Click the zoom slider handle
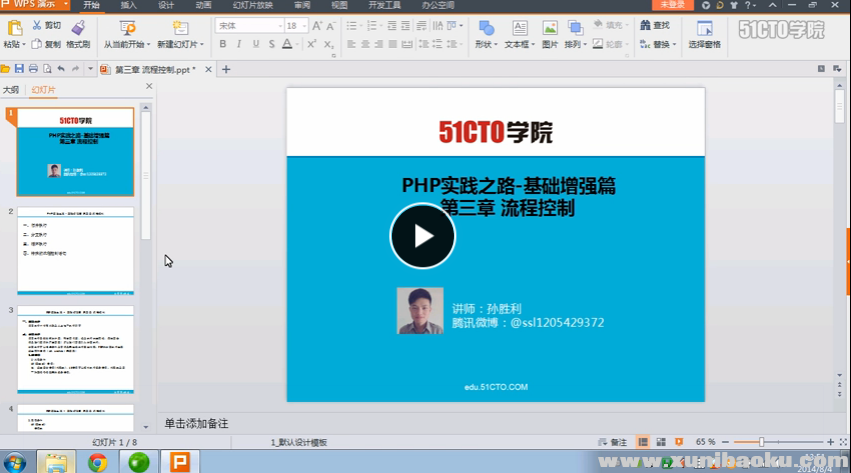Viewport: 851px width, 473px height. point(762,442)
